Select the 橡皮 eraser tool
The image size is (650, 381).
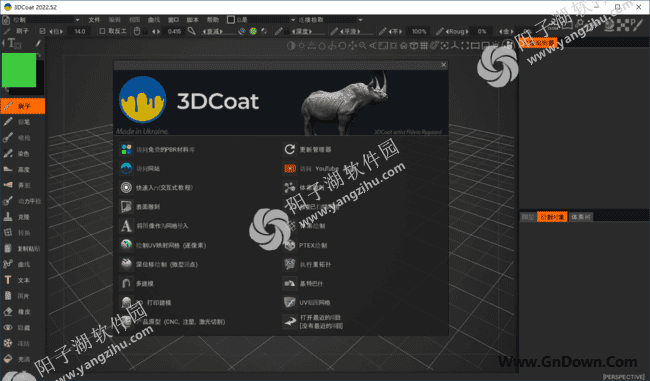[x=23, y=312]
